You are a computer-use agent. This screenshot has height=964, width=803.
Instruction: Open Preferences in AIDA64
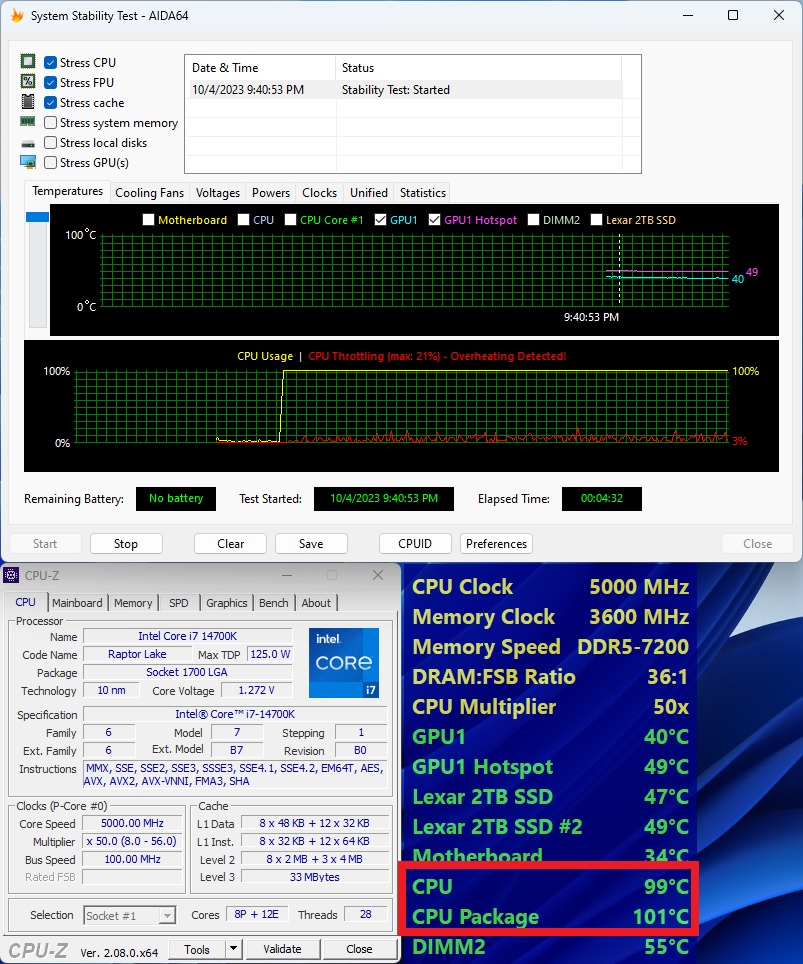(x=496, y=543)
